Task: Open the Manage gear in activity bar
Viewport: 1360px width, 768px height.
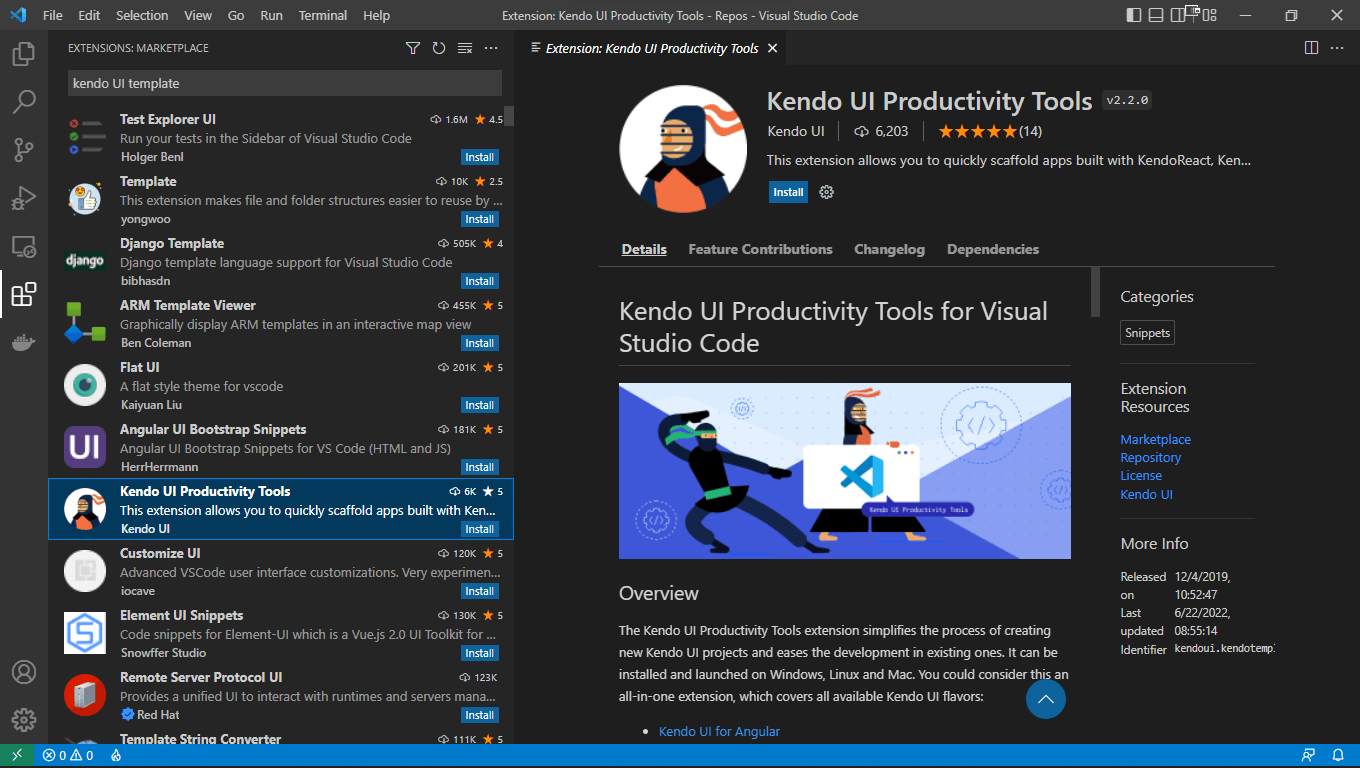Action: 24,720
